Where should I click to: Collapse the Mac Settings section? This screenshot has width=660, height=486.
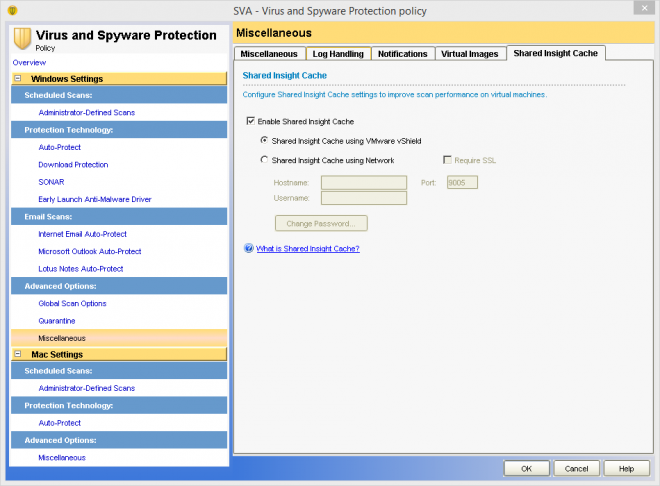[x=18, y=354]
